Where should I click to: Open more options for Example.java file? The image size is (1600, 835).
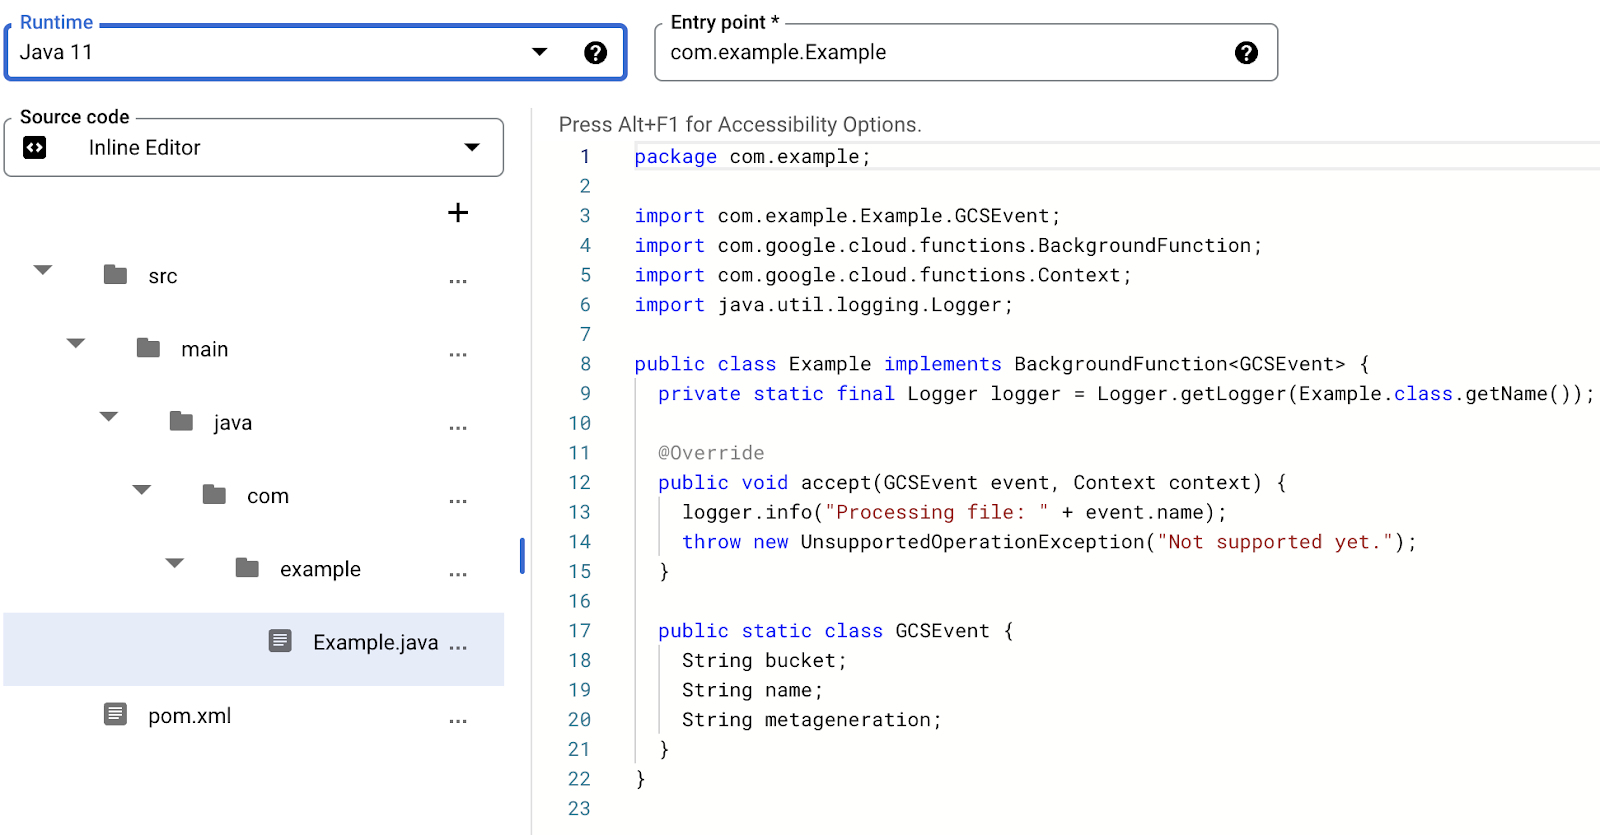(458, 647)
